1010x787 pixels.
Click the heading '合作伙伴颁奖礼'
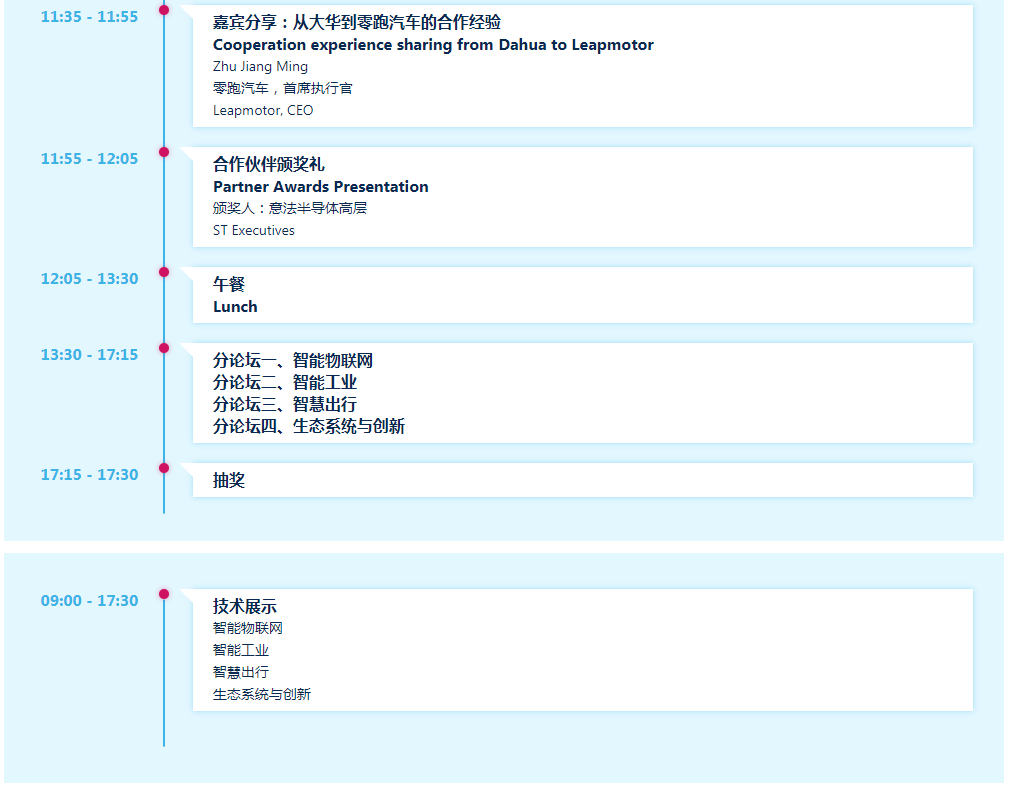point(269,164)
